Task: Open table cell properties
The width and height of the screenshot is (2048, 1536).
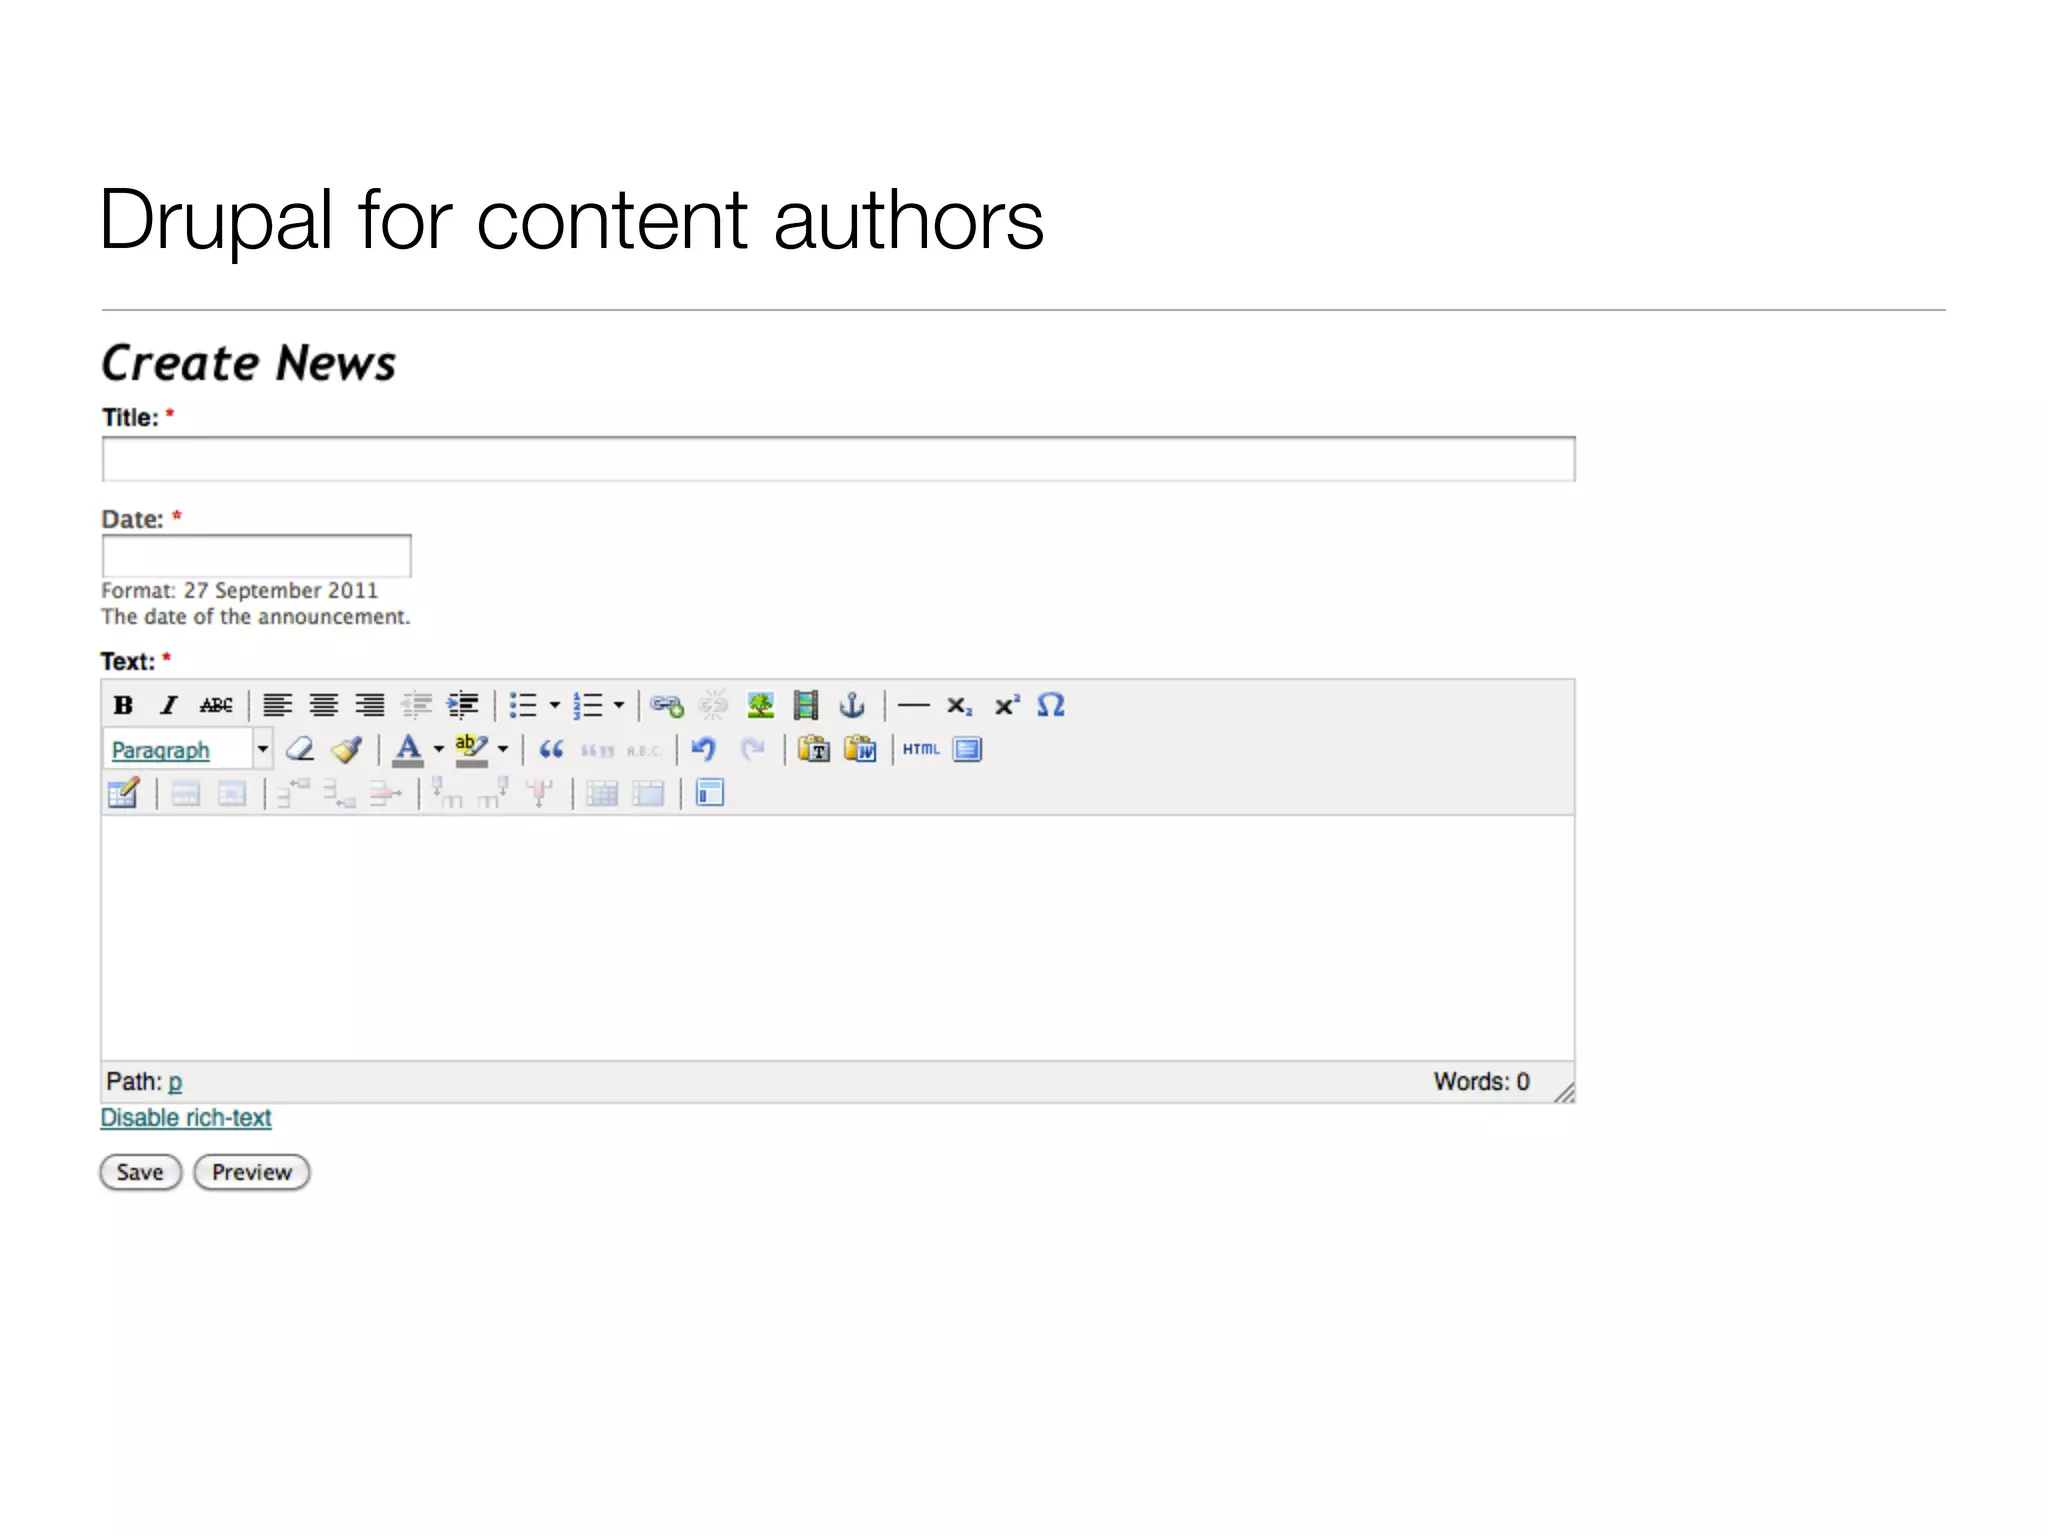Action: coord(232,794)
